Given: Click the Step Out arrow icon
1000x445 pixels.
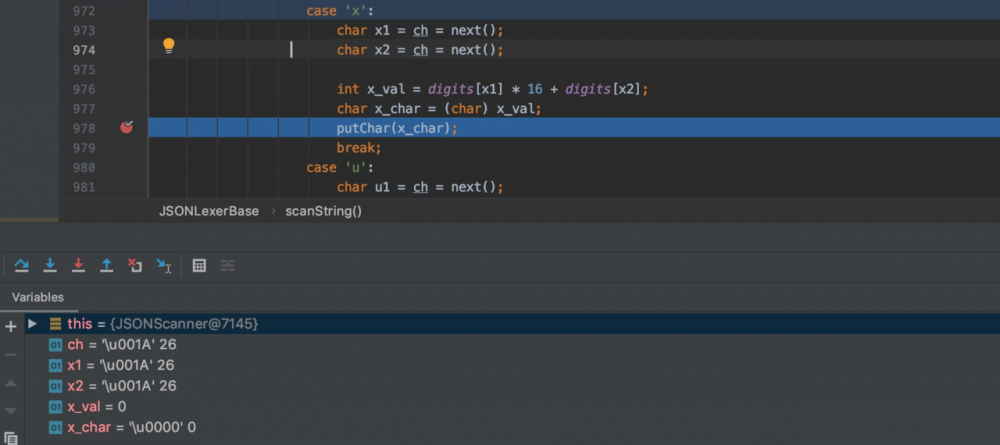Looking at the screenshot, I should coord(107,265).
